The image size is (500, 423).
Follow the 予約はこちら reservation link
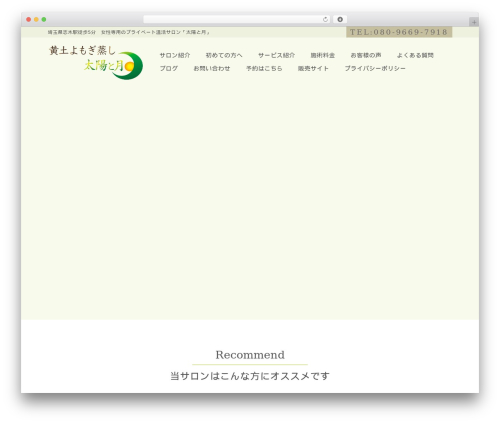point(264,68)
